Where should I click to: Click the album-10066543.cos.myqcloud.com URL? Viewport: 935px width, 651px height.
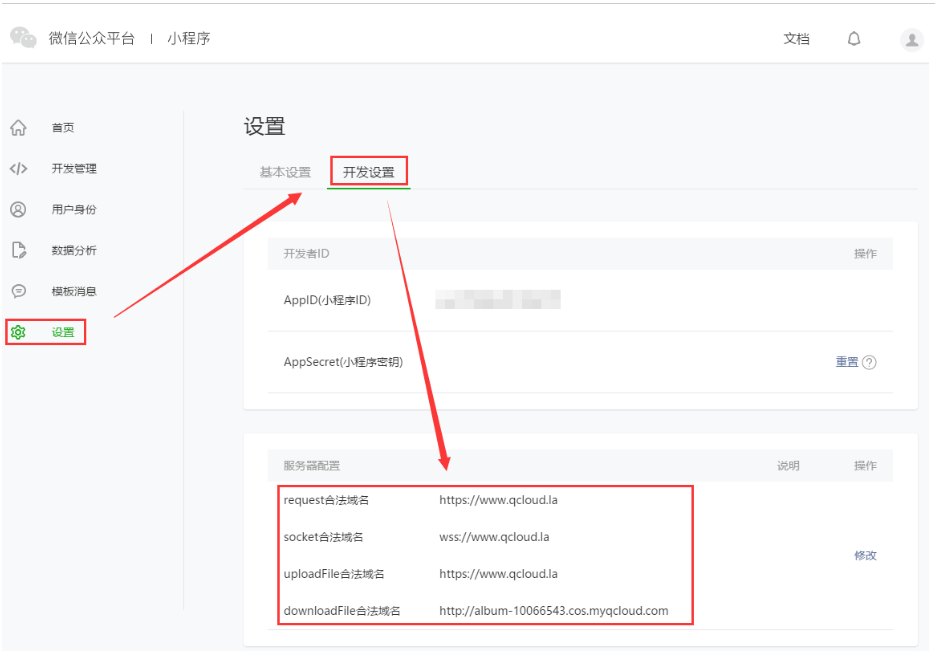click(554, 611)
